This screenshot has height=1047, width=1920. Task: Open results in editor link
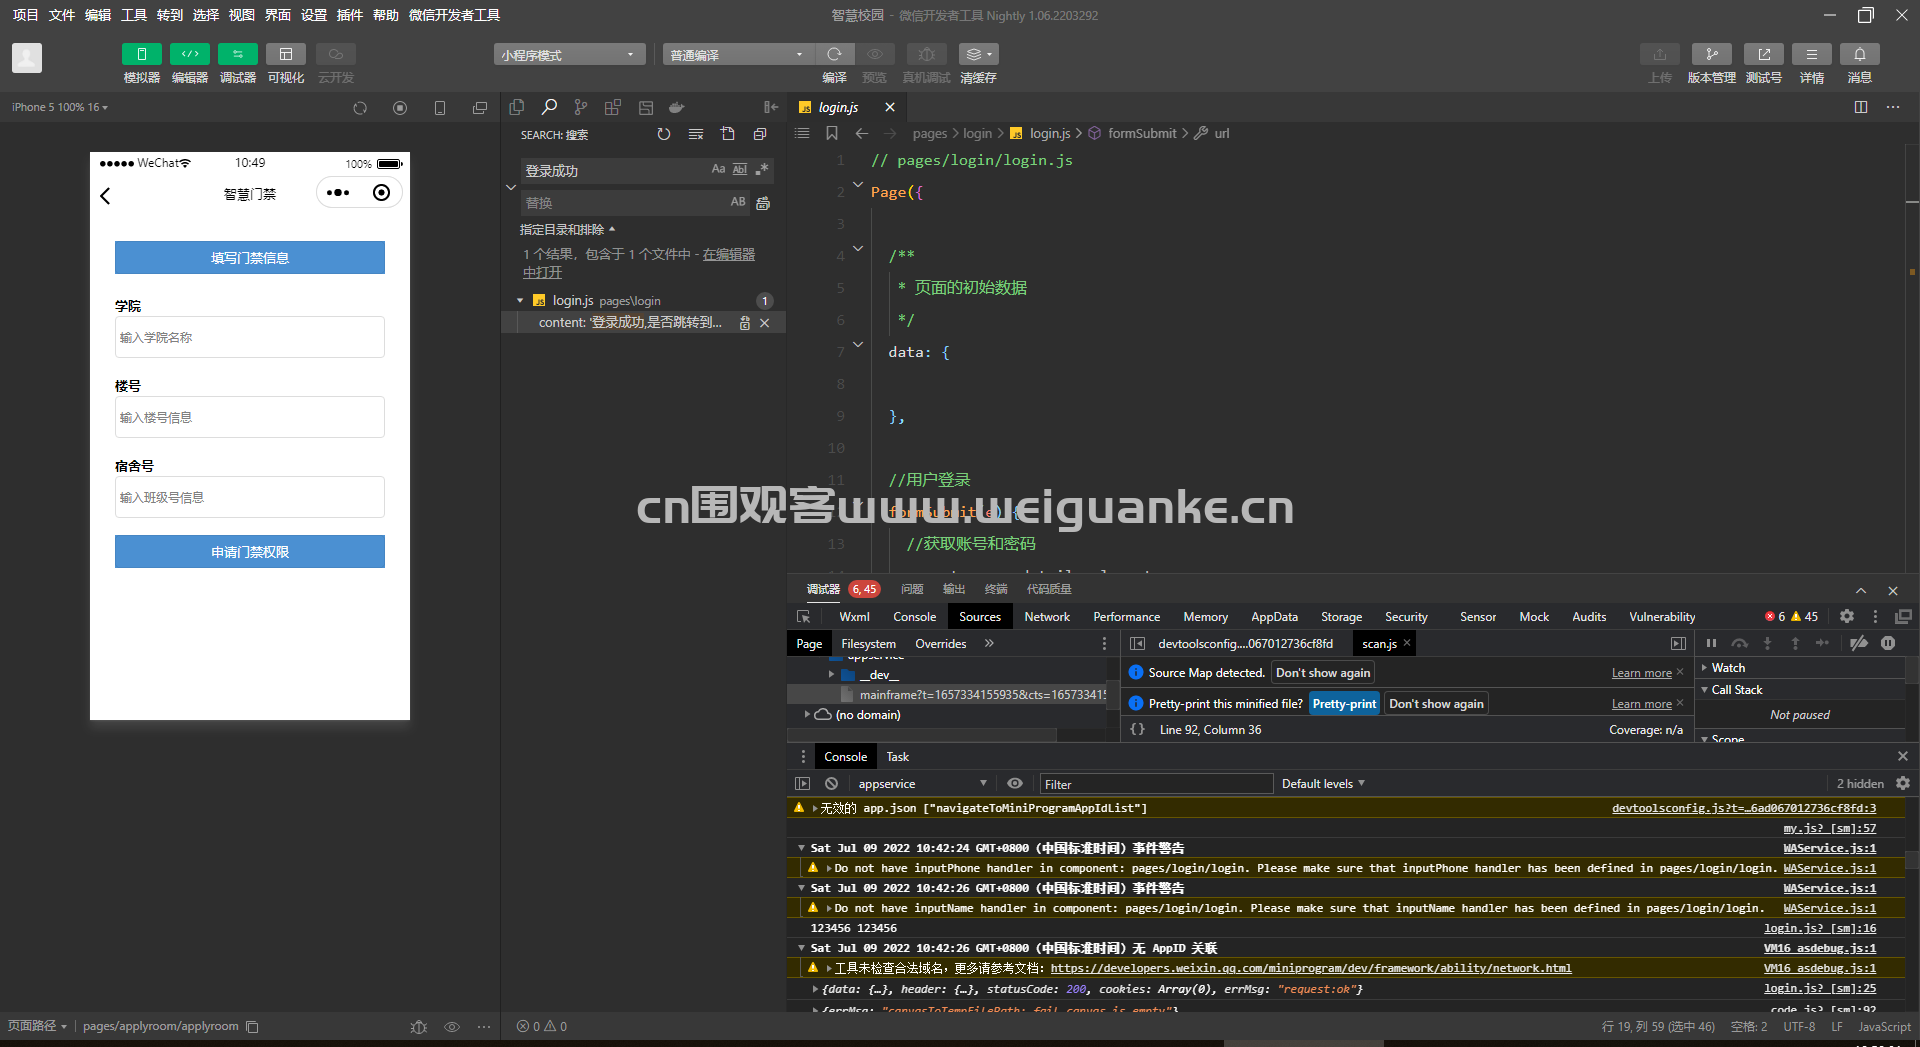coord(639,263)
